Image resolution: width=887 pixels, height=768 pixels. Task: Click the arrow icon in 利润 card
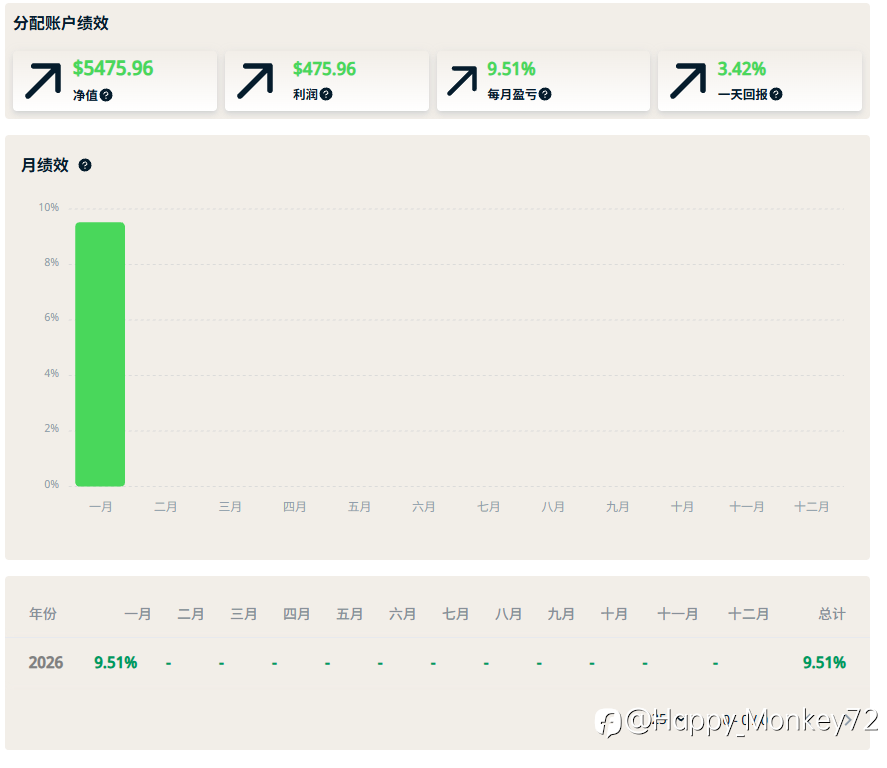click(x=255, y=81)
